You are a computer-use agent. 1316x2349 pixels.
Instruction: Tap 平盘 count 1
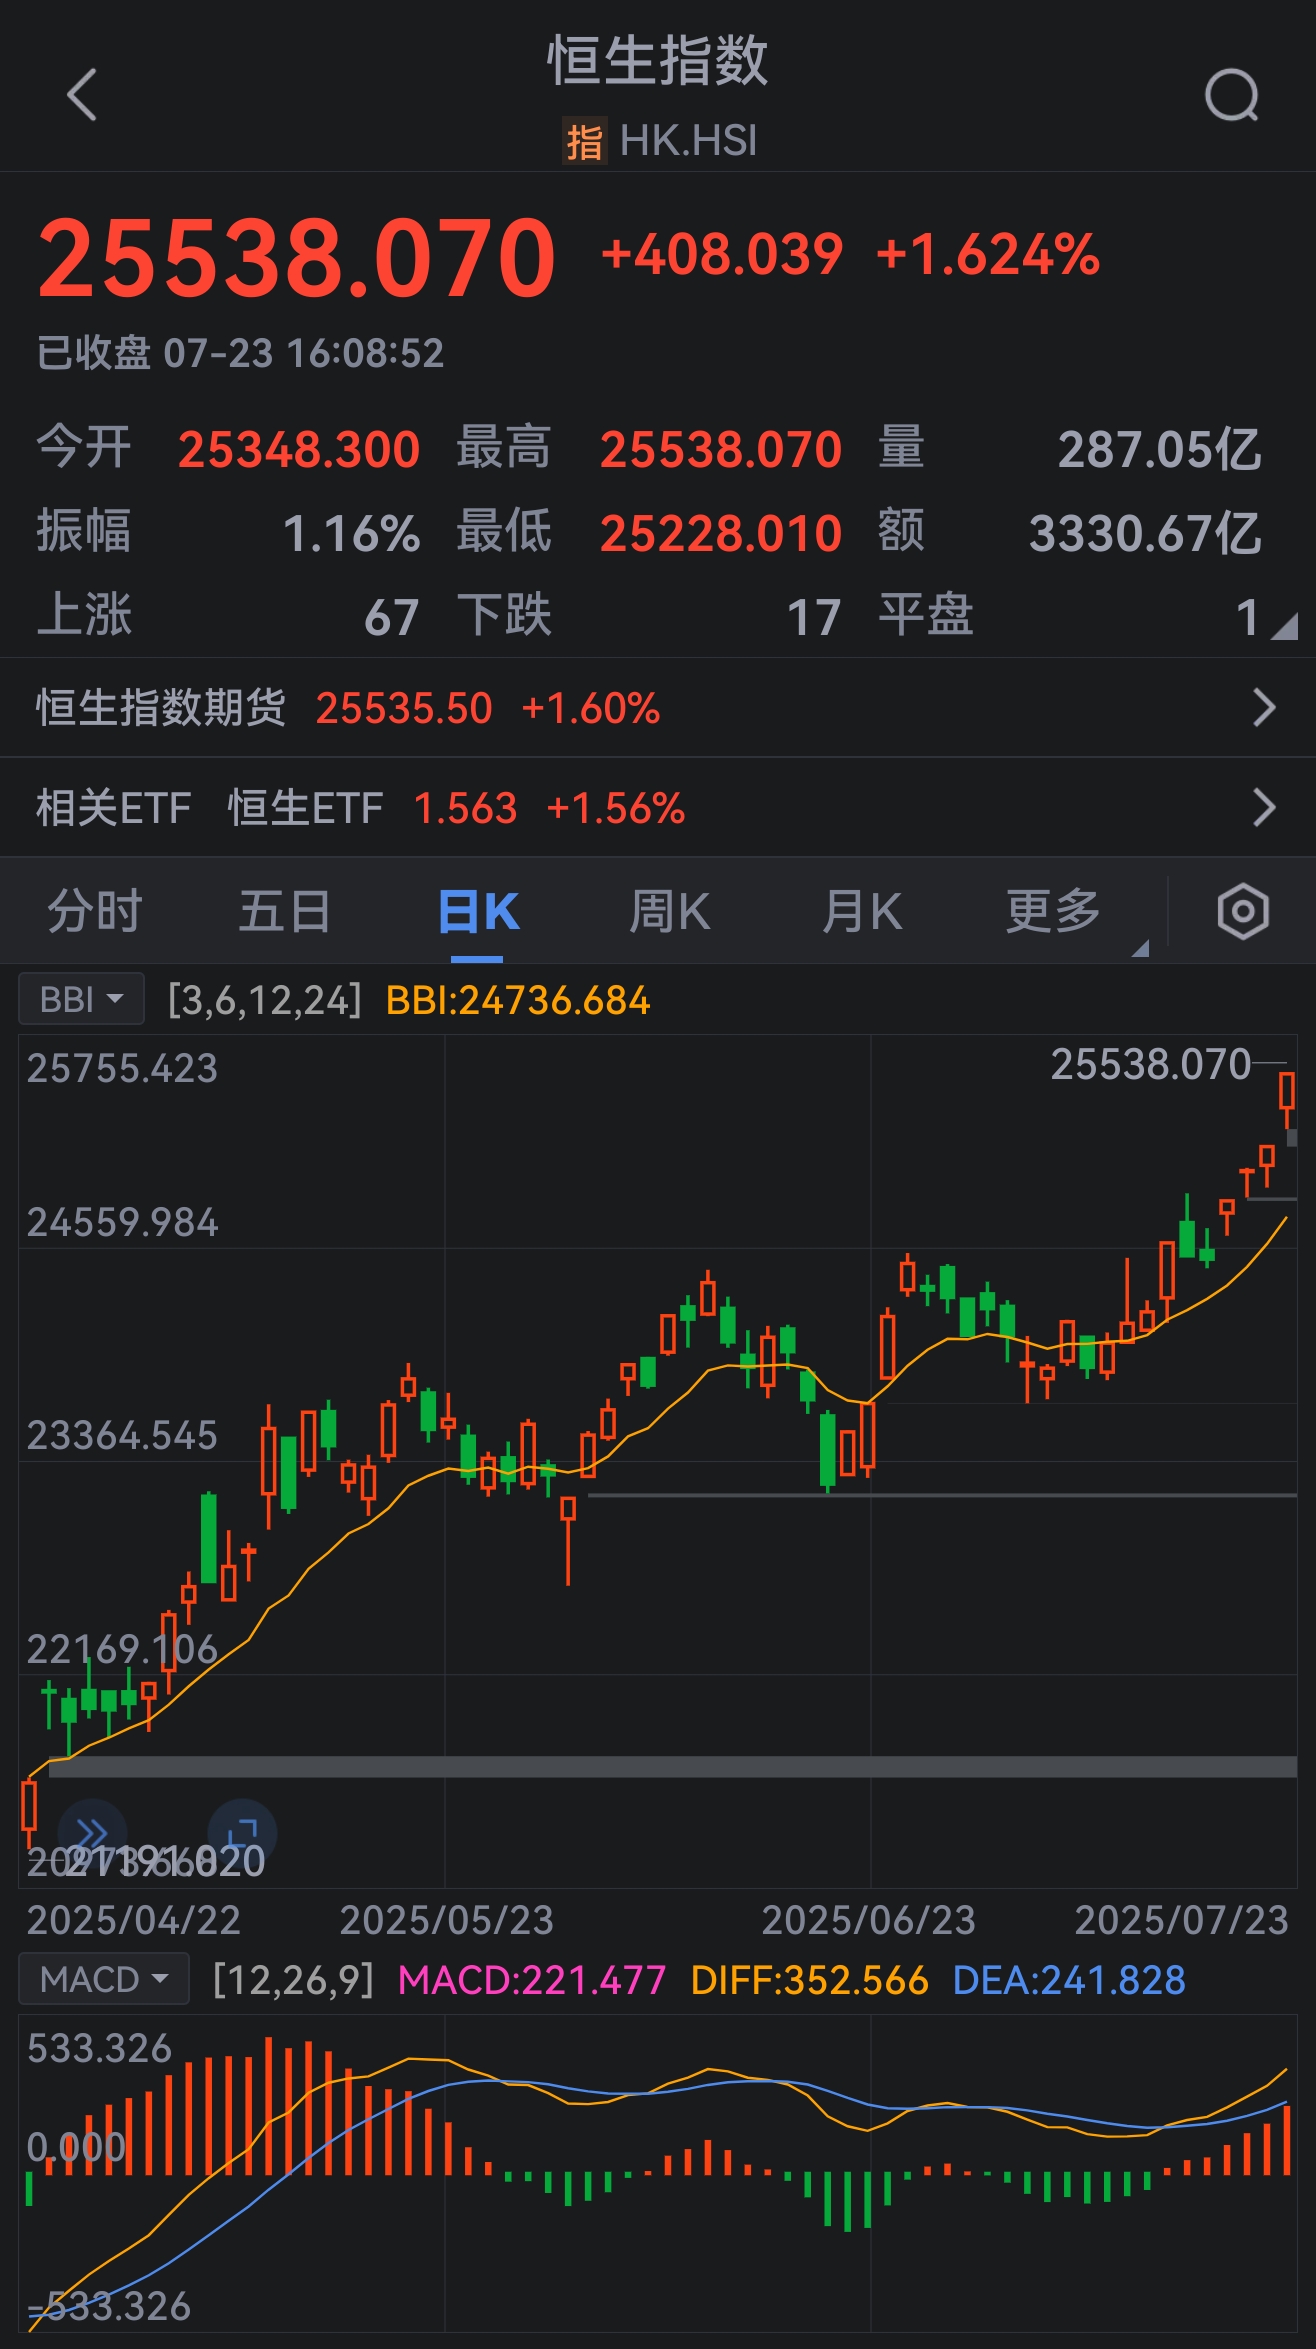pyautogui.click(x=1247, y=618)
